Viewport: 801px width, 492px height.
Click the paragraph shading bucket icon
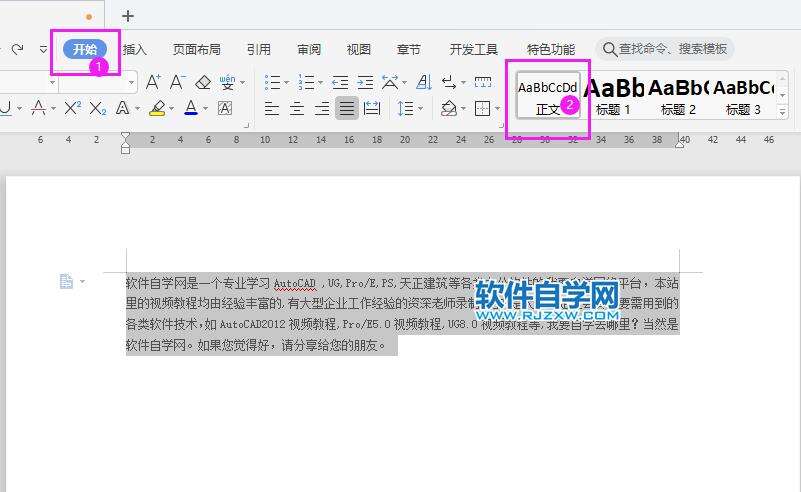(x=449, y=108)
